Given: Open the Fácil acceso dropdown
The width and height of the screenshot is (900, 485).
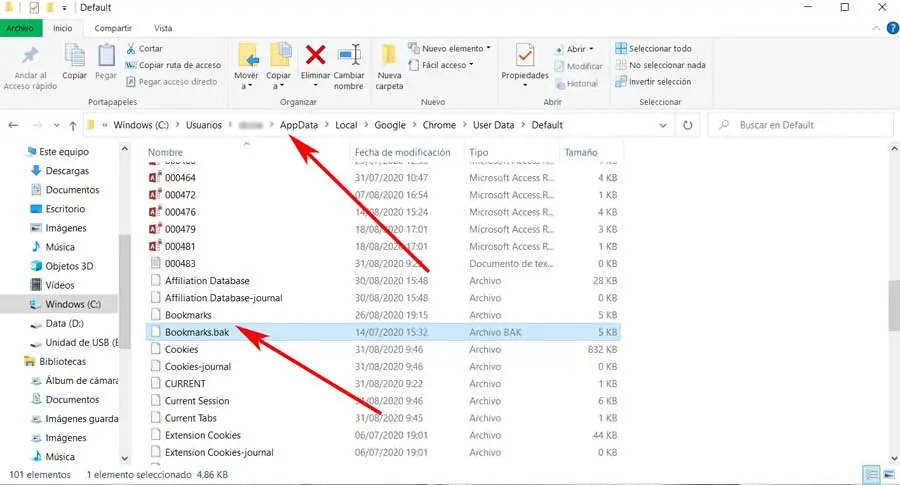Looking at the screenshot, I should coord(440,65).
